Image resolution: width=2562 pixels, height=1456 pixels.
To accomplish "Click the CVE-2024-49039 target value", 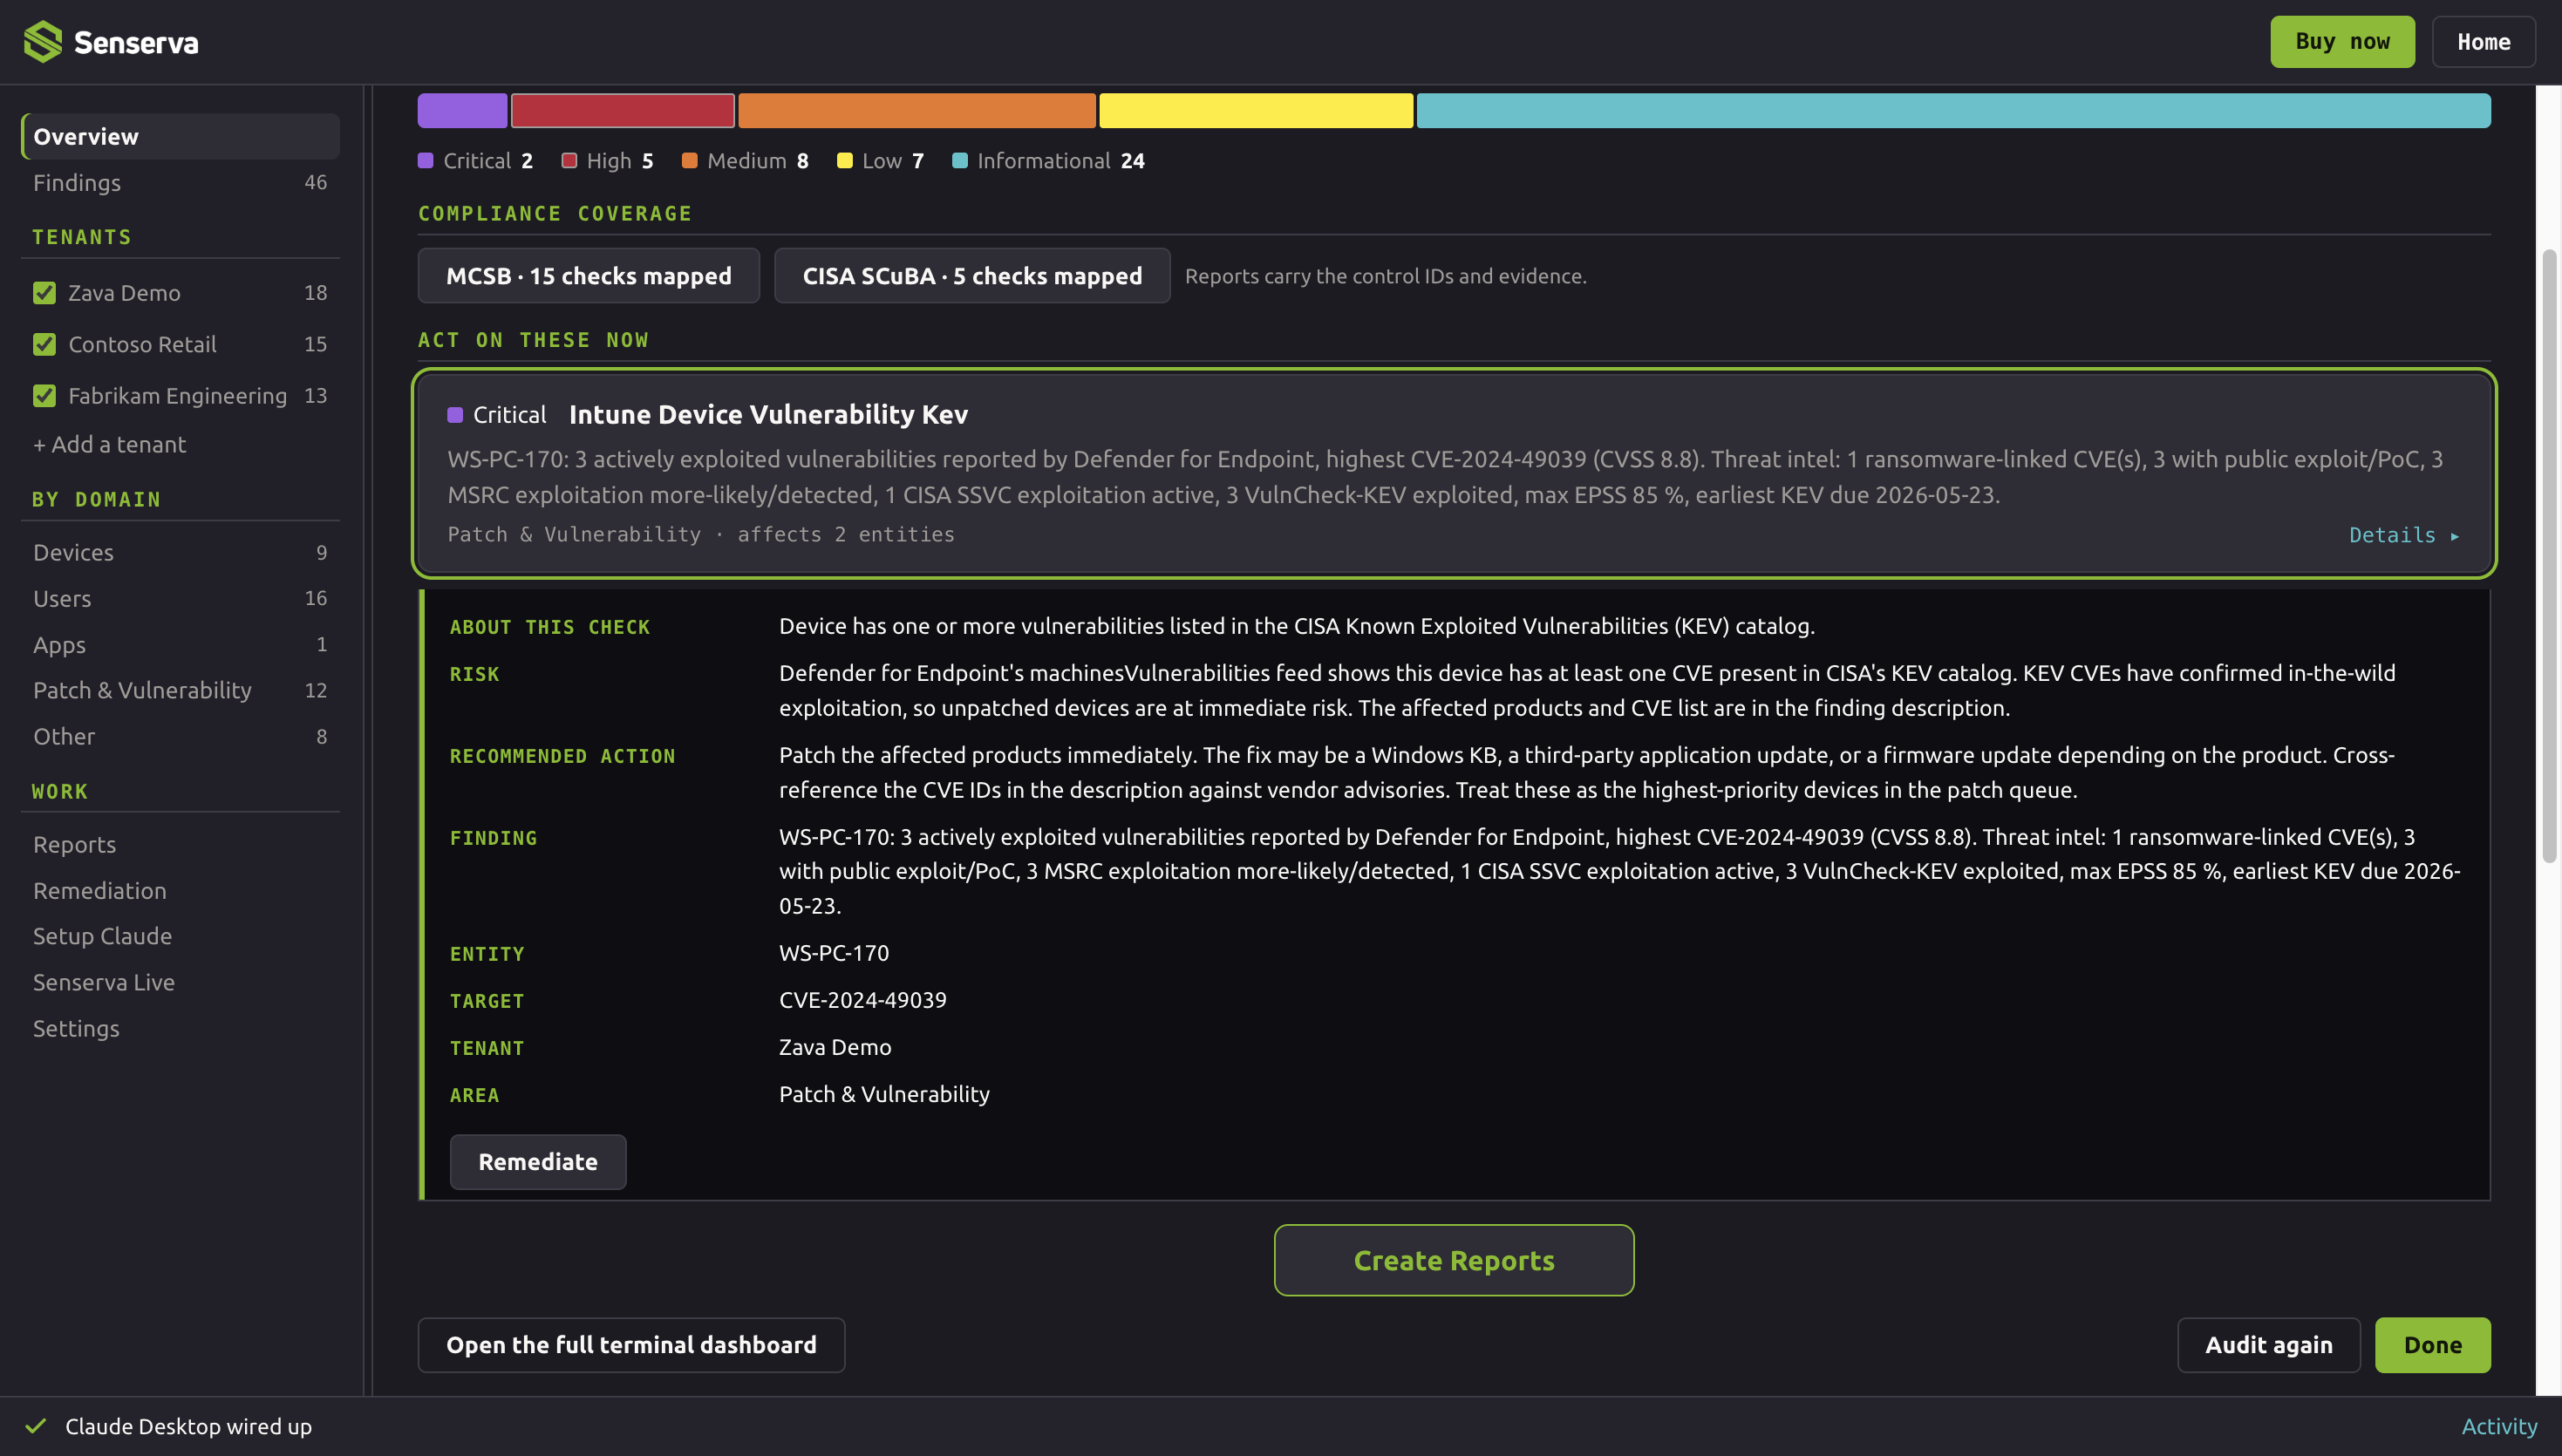I will tap(863, 1001).
